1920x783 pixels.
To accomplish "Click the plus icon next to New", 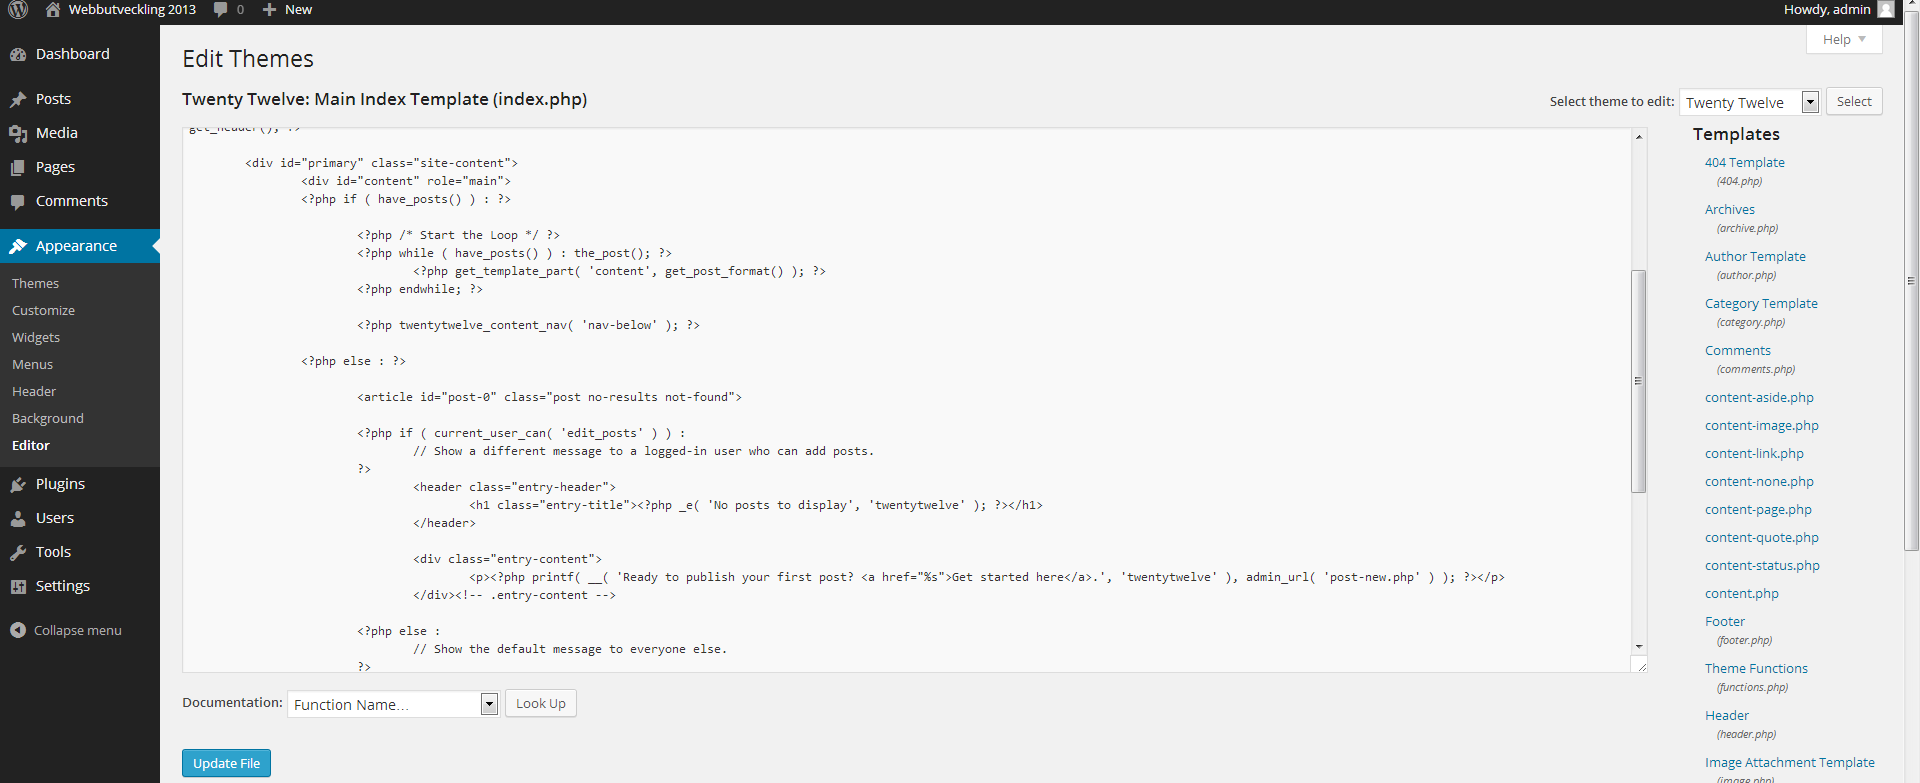I will 269,10.
